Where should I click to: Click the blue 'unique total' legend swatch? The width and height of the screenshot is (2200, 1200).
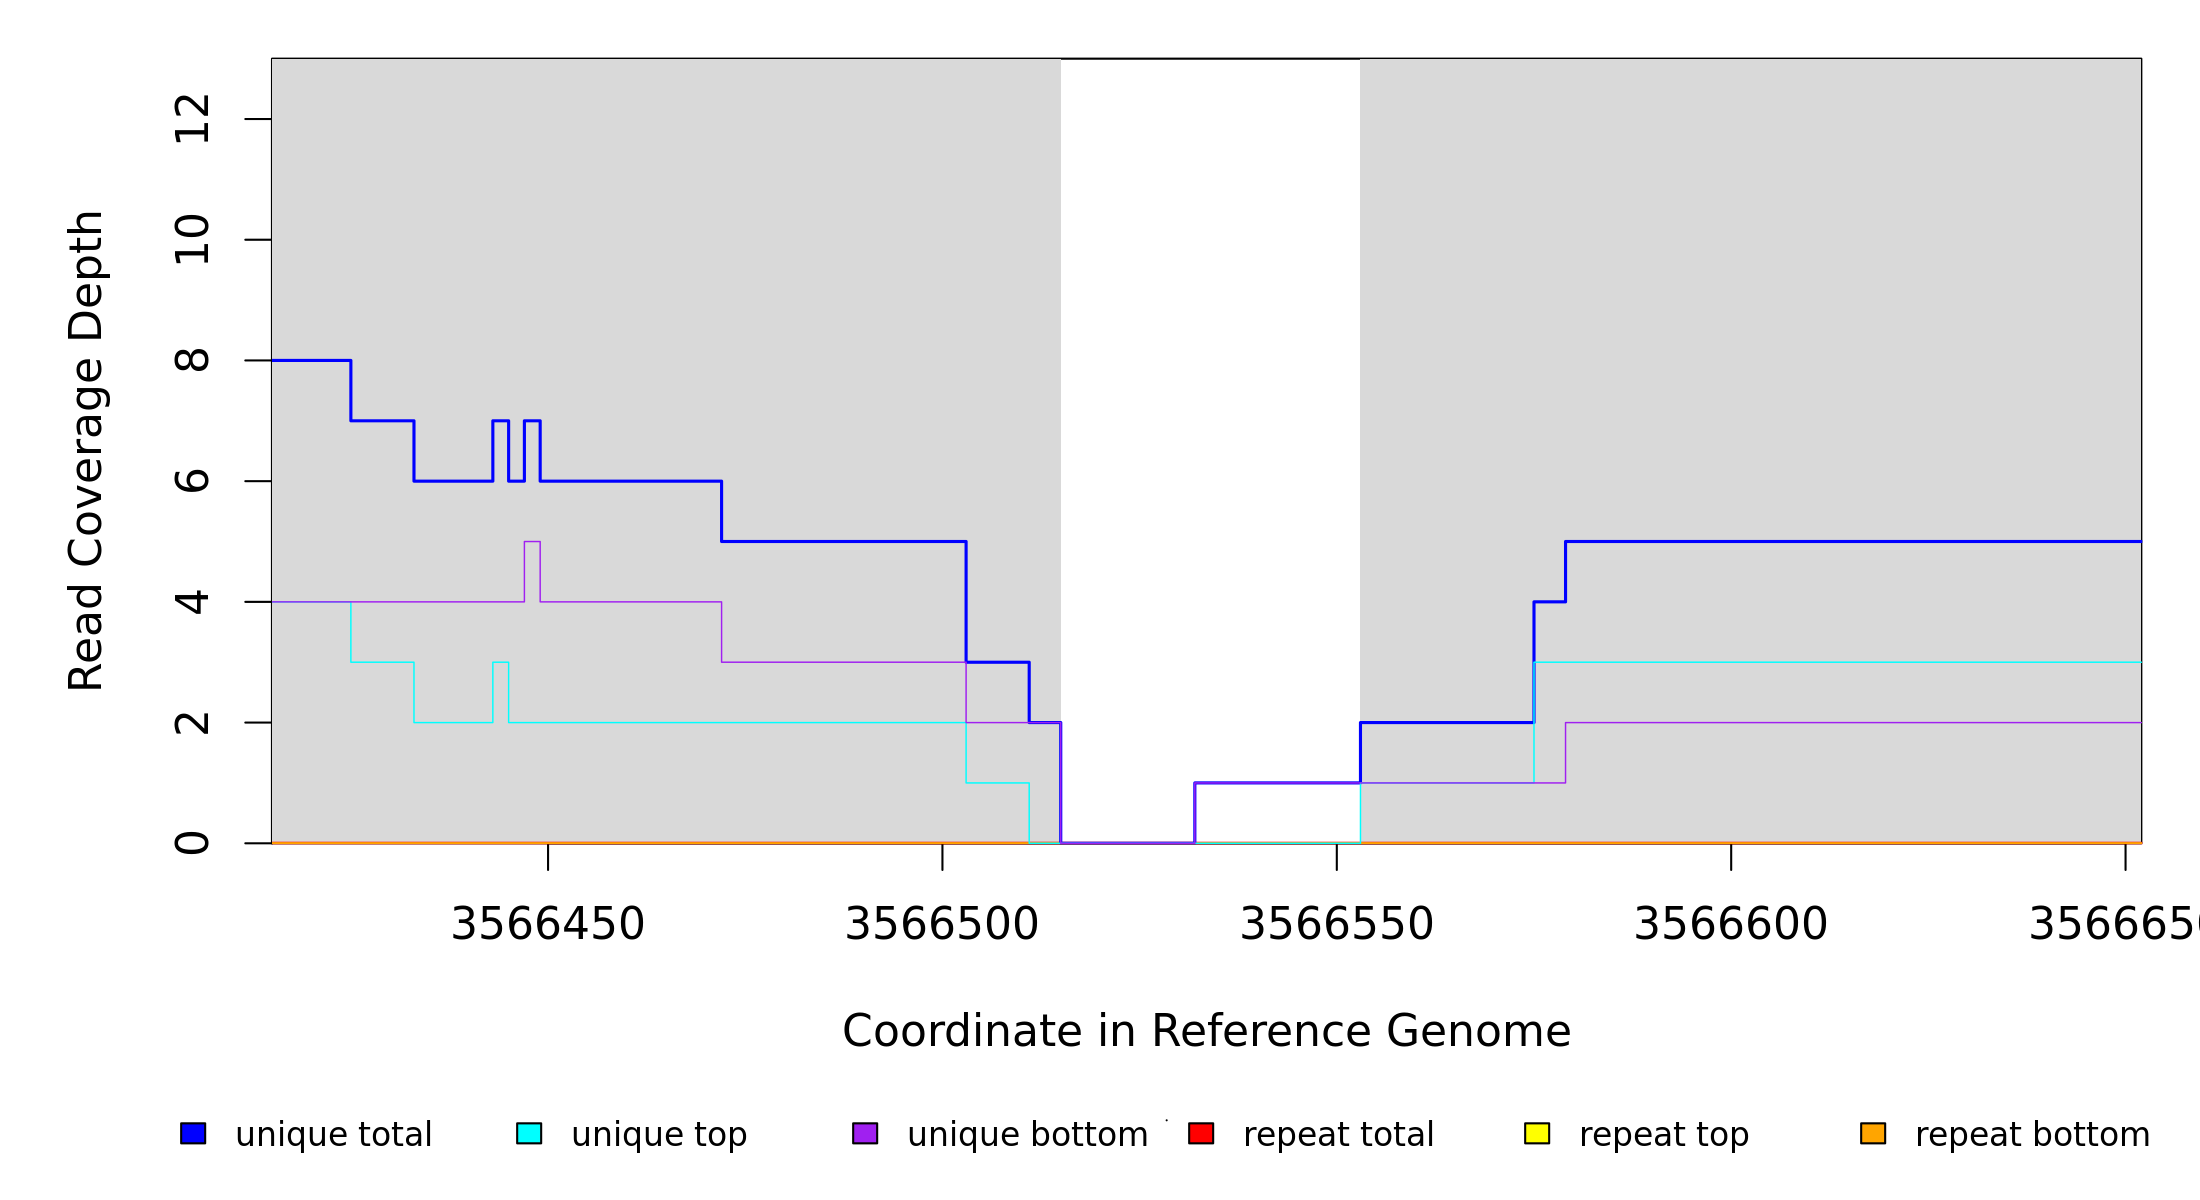(x=193, y=1133)
